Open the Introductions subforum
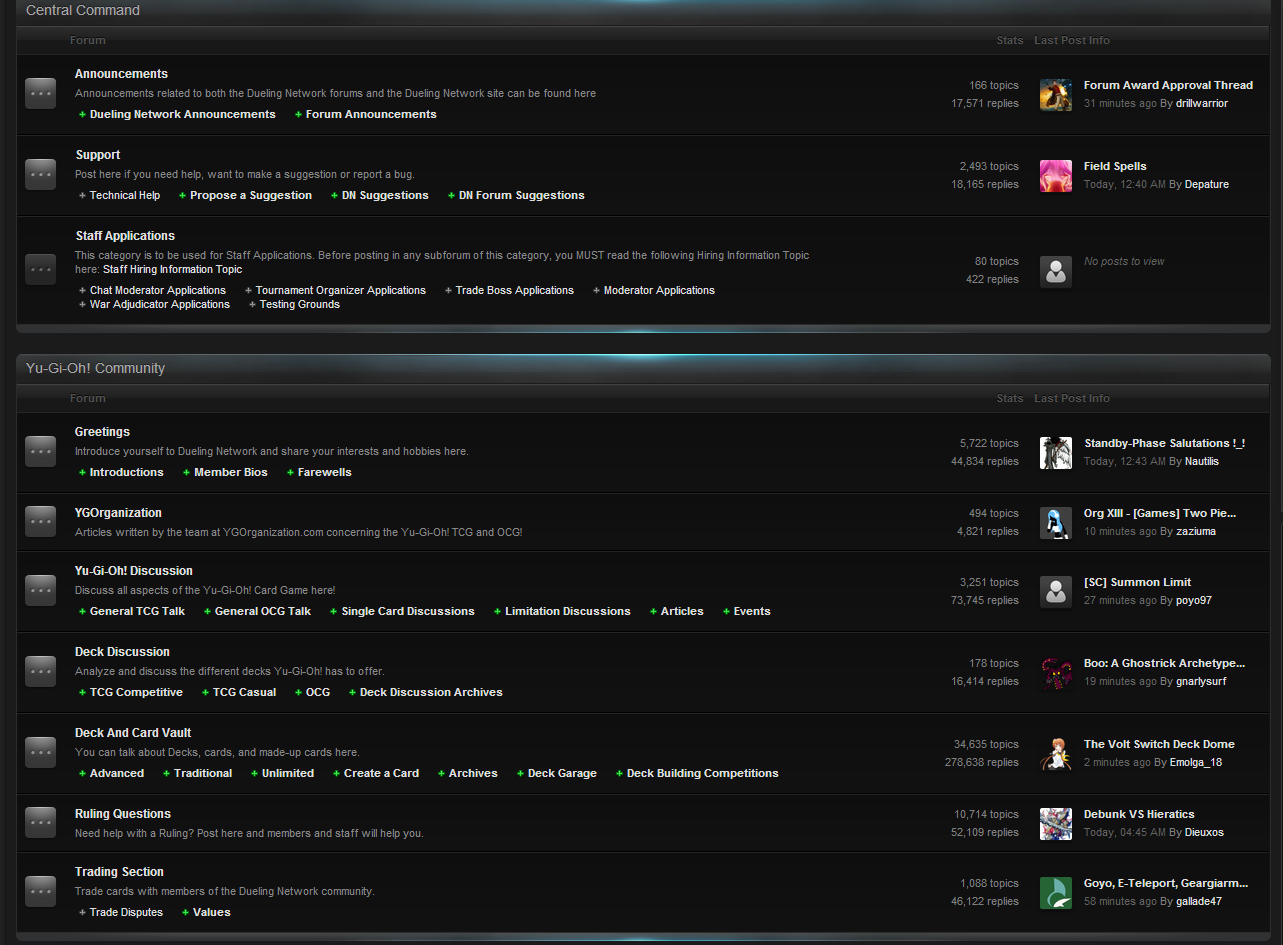 pos(127,472)
